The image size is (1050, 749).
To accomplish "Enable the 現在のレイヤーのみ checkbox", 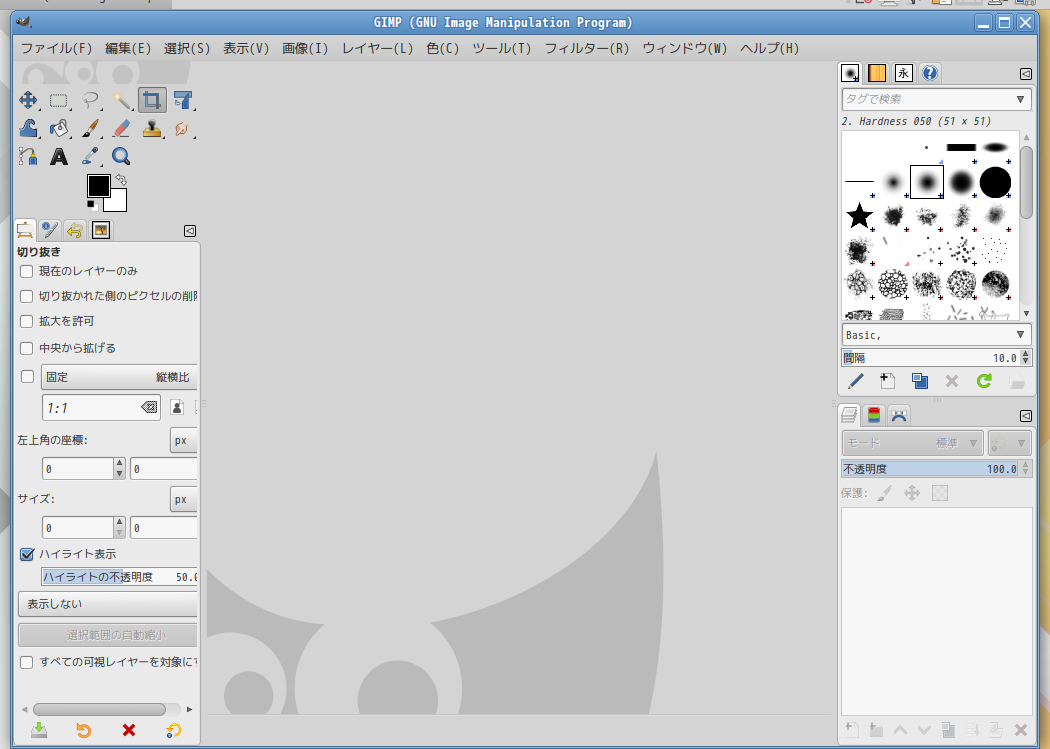I will (x=27, y=271).
